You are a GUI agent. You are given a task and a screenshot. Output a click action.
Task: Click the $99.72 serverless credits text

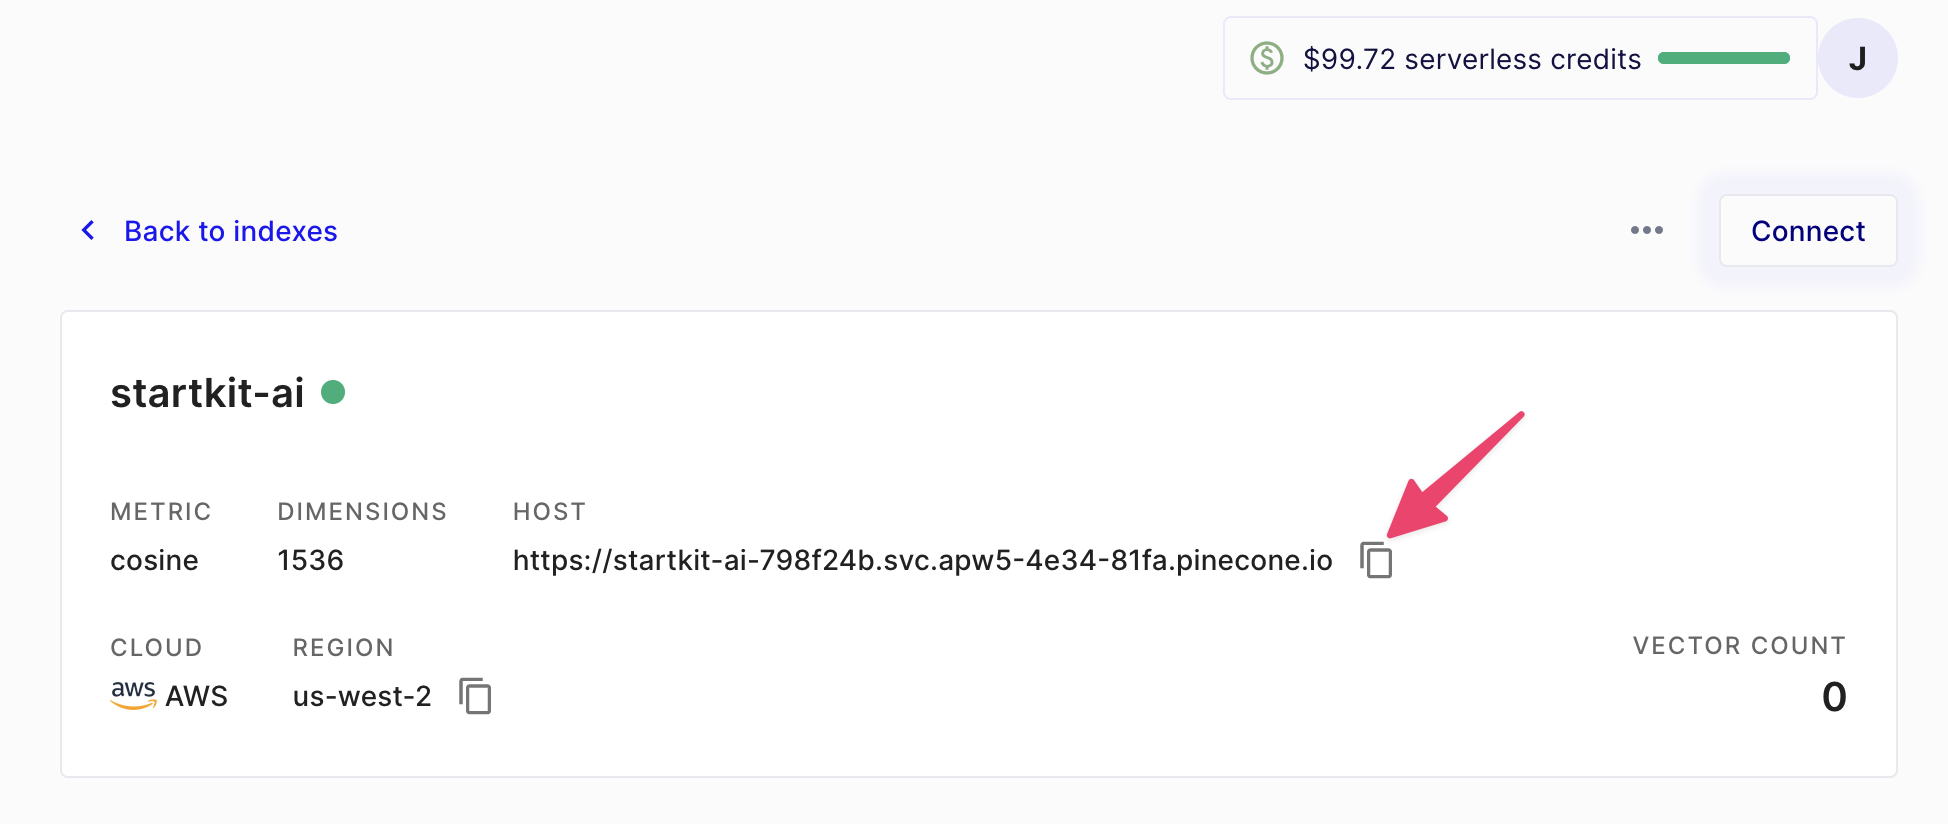click(1471, 59)
